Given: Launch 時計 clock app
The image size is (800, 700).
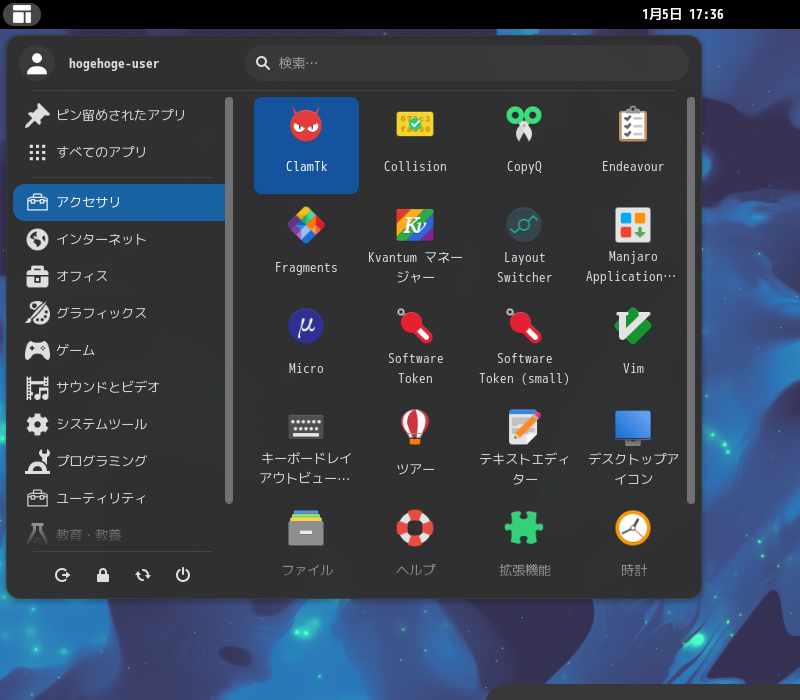Looking at the screenshot, I should [633, 545].
